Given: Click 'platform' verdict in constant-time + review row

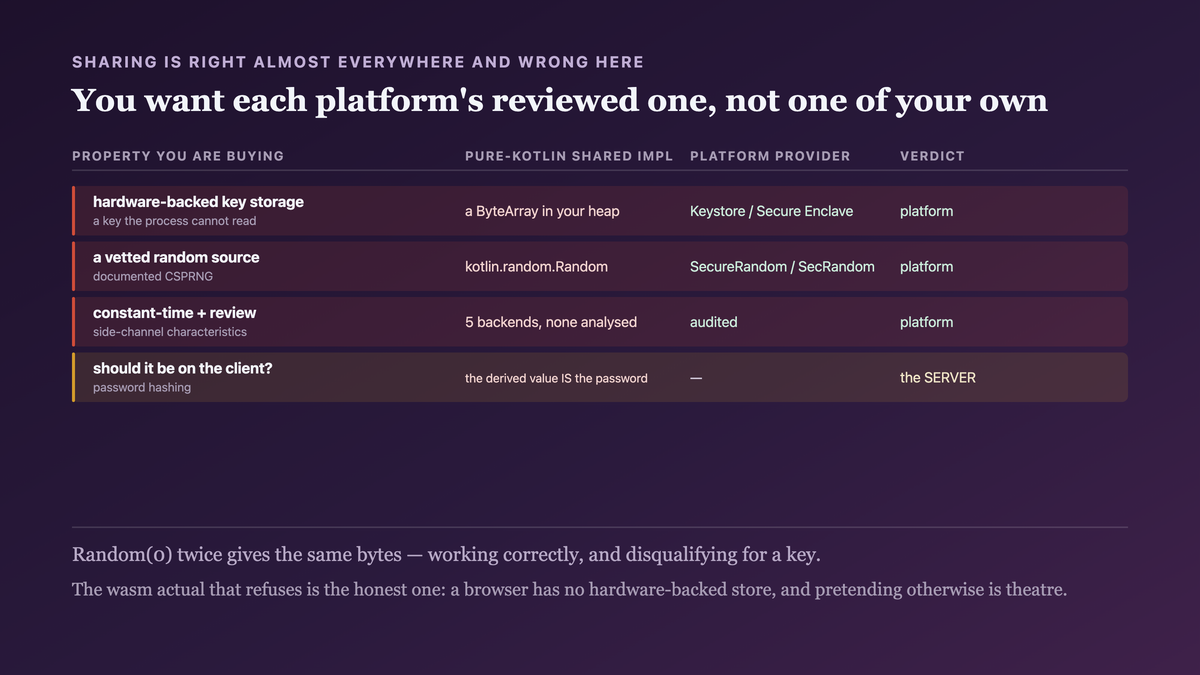Looking at the screenshot, I should (x=926, y=322).
